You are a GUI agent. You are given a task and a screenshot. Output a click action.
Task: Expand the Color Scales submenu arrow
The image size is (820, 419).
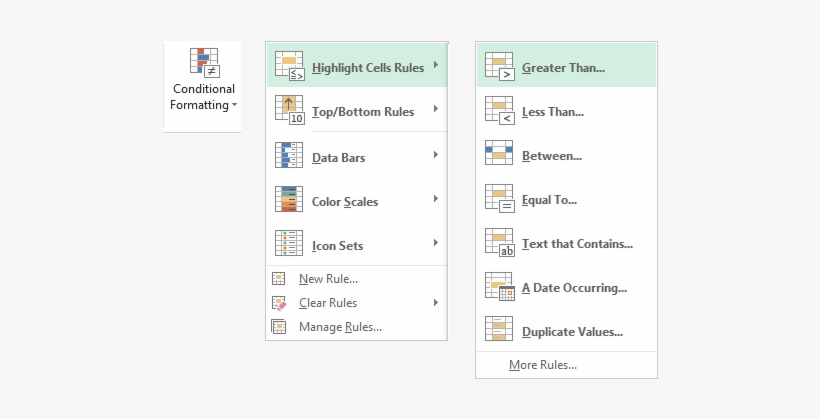coord(436,199)
